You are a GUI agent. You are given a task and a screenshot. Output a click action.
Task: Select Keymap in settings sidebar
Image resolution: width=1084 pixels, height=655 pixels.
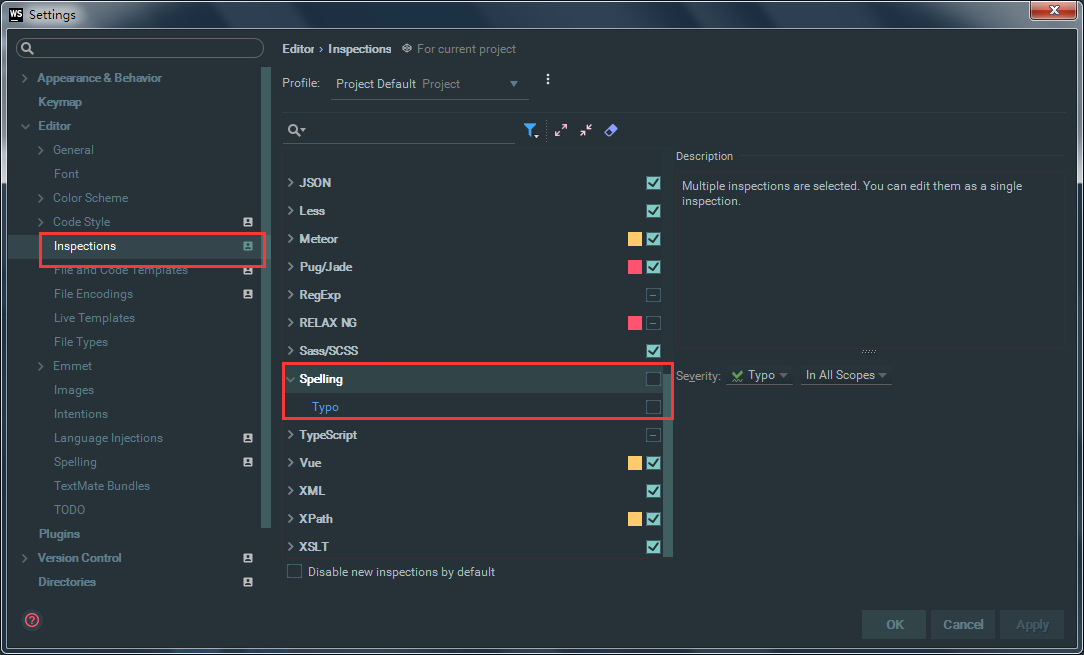pos(60,102)
